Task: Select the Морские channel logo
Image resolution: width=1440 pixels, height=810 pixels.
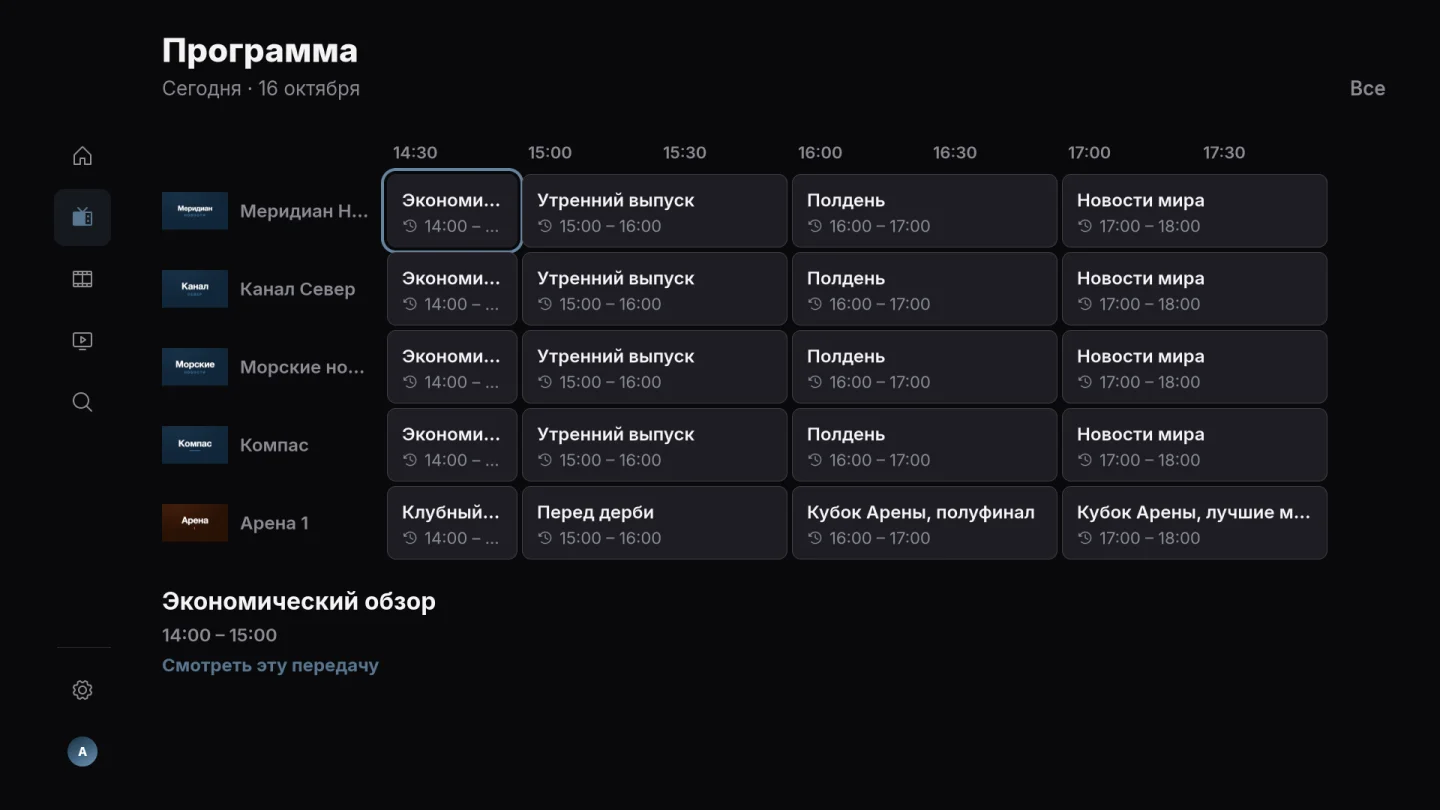Action: (x=195, y=367)
